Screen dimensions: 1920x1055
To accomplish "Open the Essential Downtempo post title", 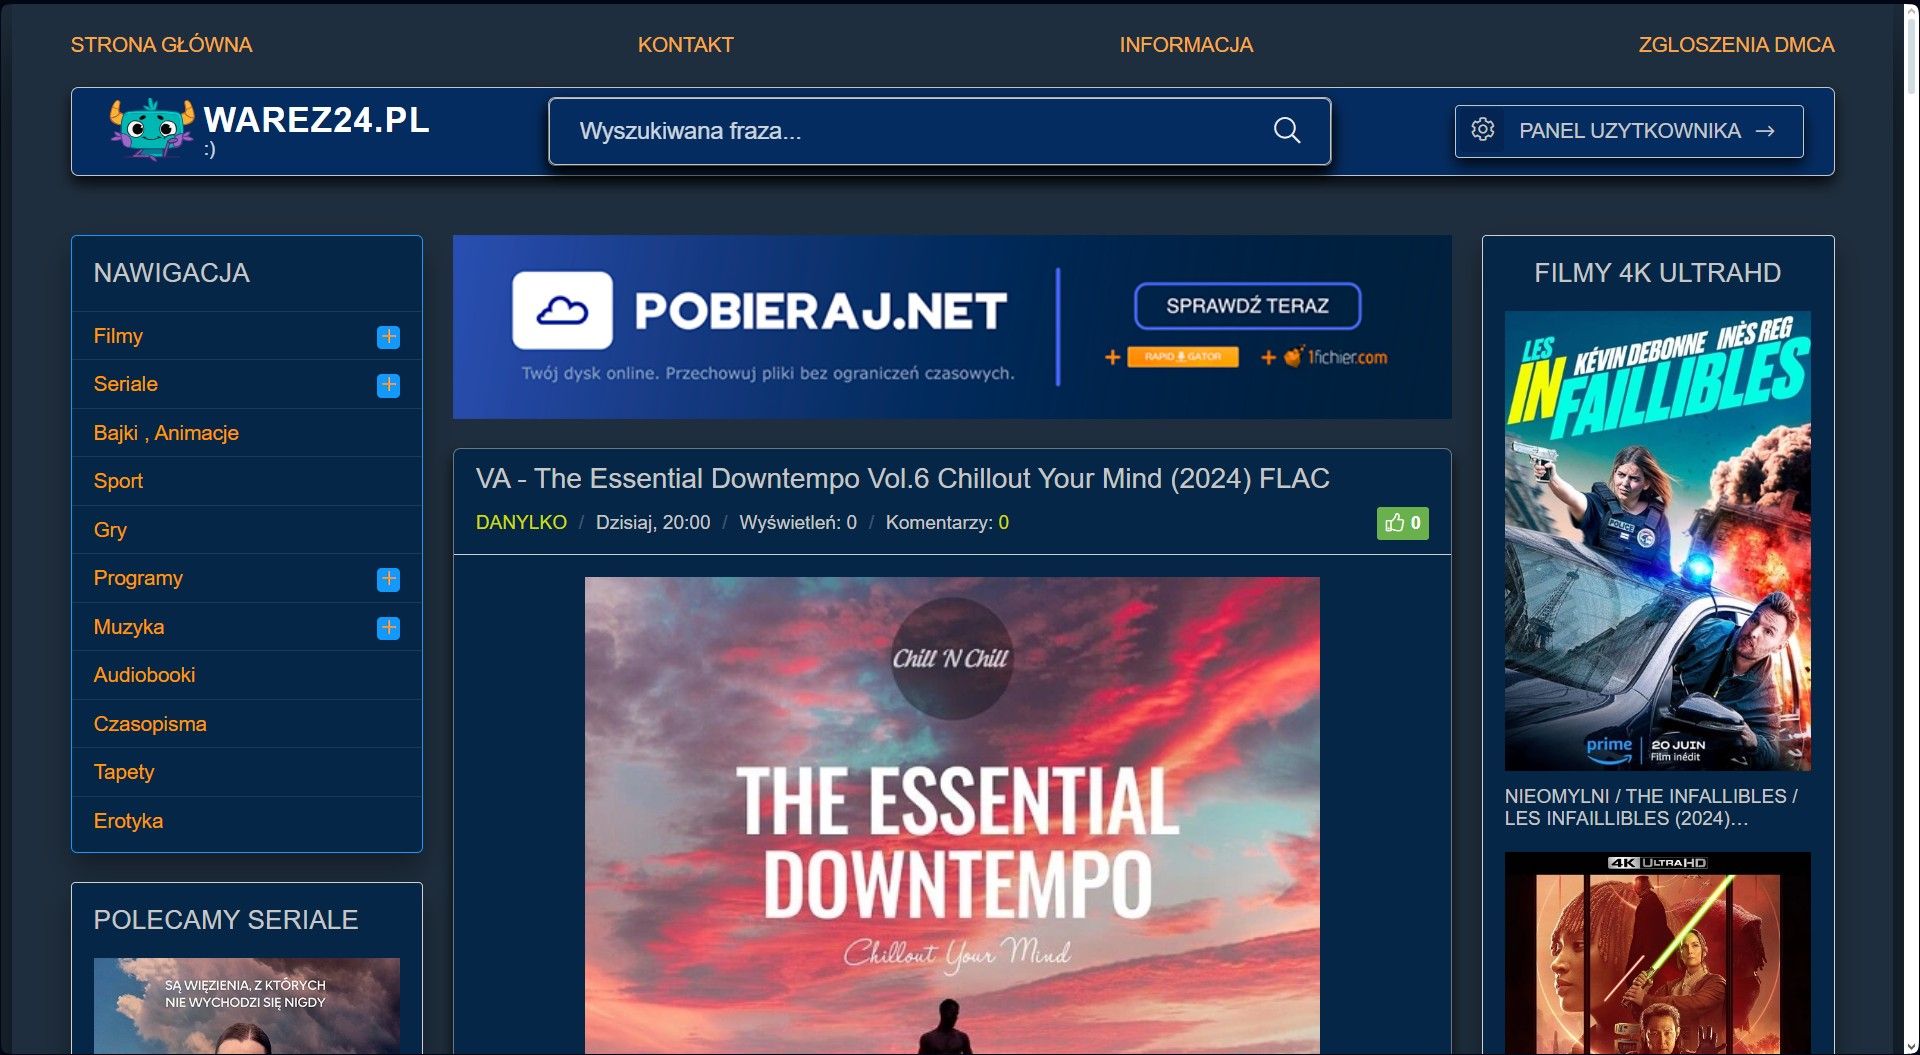I will [902, 479].
